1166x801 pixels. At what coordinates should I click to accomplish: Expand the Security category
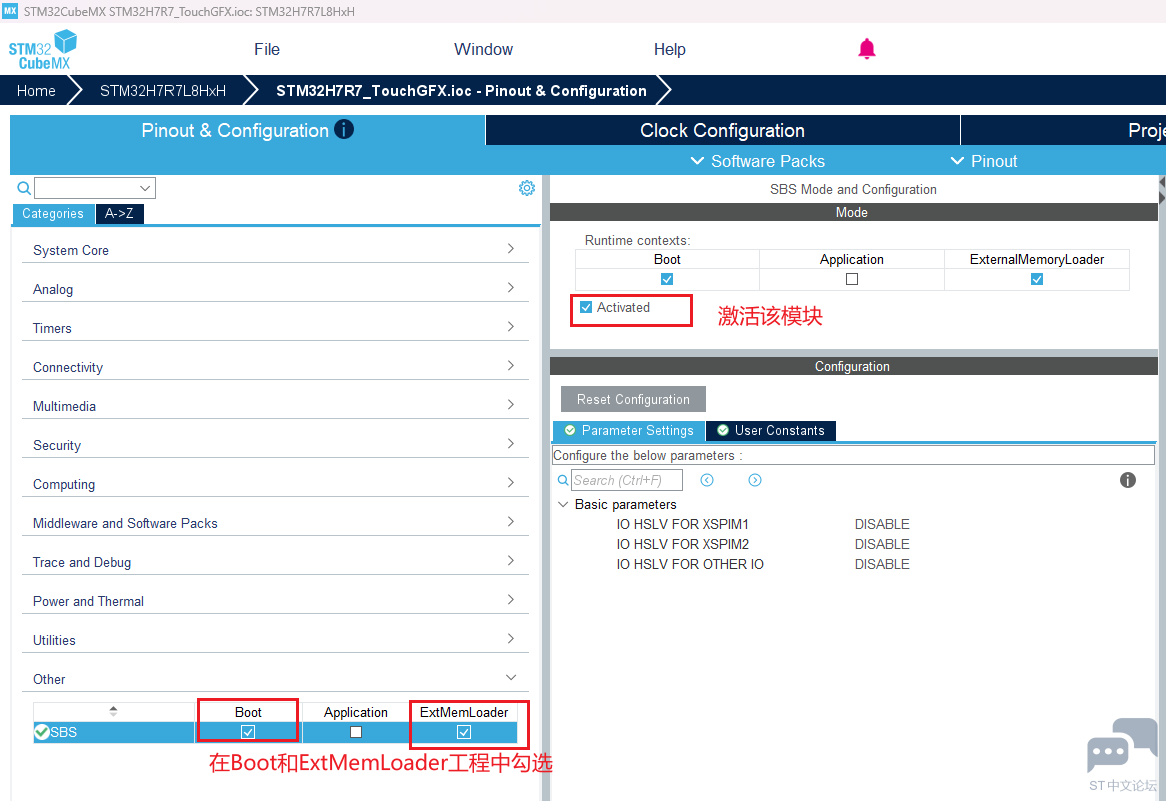275,445
